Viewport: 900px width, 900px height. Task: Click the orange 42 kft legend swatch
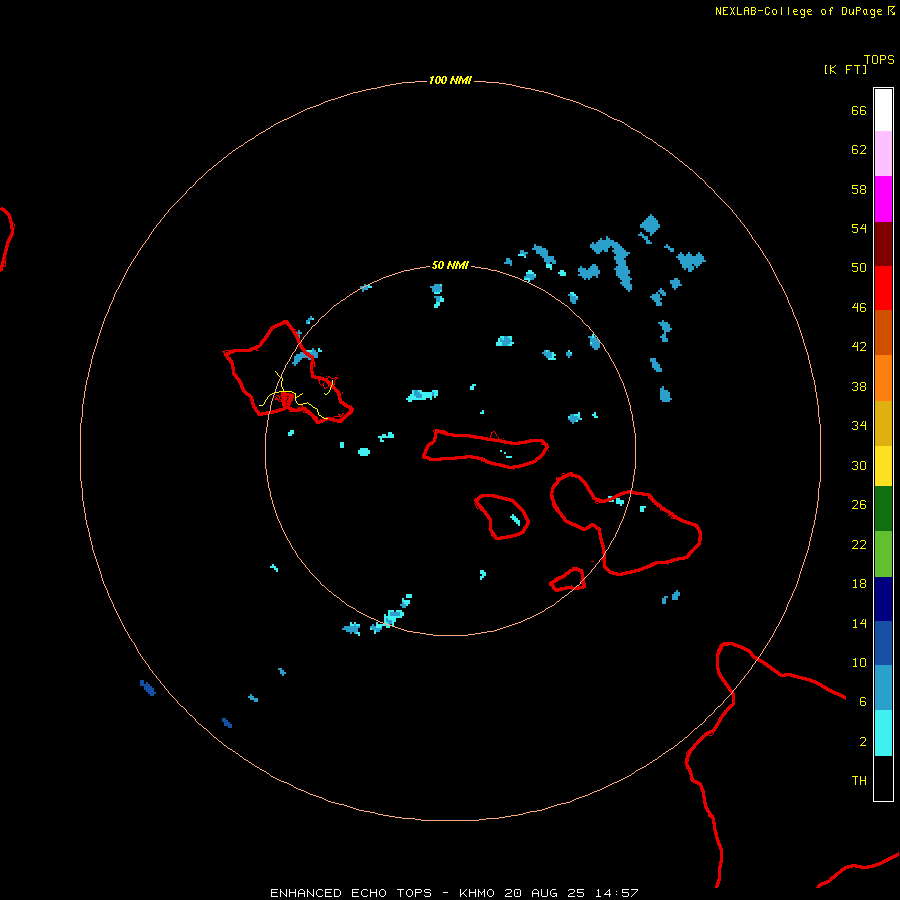click(883, 378)
